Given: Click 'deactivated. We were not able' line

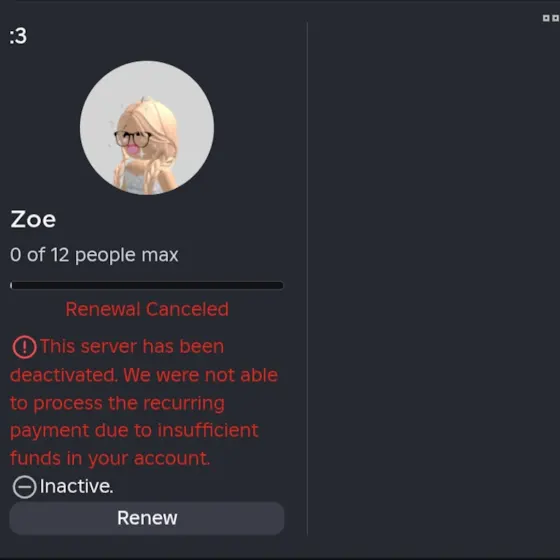Looking at the screenshot, I should click(x=144, y=375).
